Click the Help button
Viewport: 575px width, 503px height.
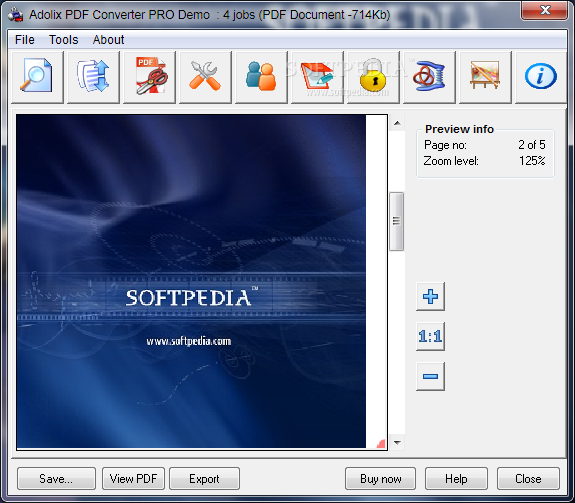(456, 478)
